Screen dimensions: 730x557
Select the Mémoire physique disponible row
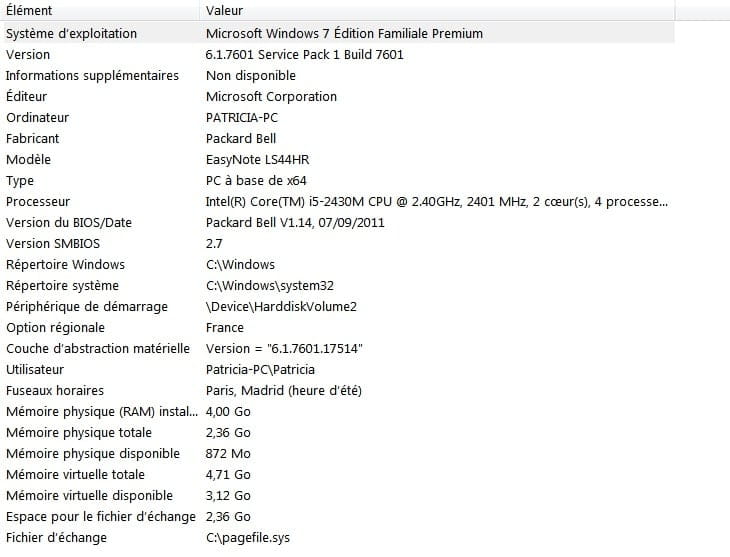pos(338,454)
